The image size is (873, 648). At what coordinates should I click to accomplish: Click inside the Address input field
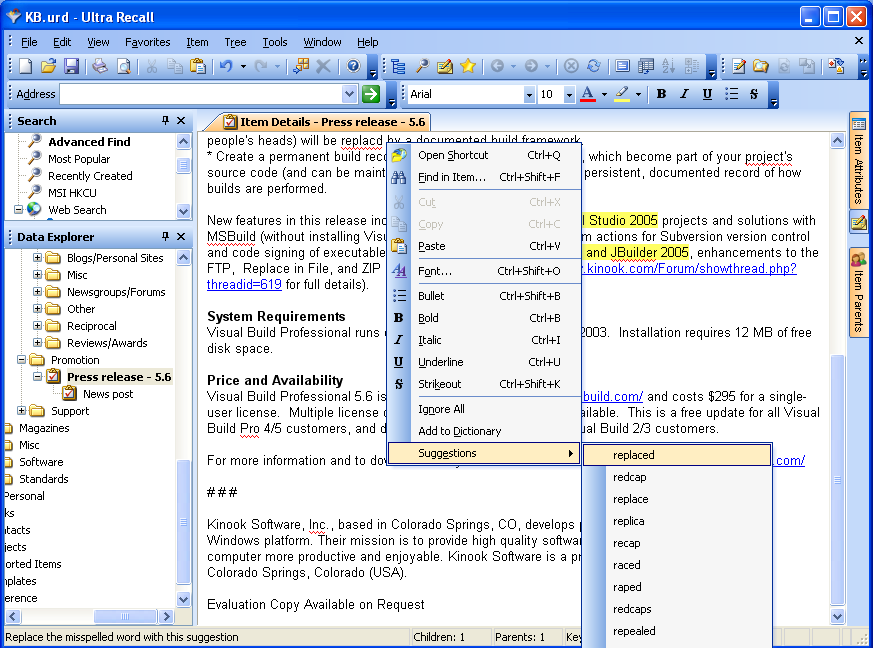[200, 94]
